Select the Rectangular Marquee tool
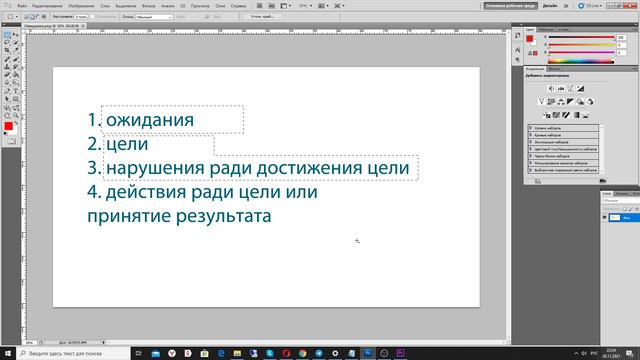The width and height of the screenshot is (640, 360). 7,36
